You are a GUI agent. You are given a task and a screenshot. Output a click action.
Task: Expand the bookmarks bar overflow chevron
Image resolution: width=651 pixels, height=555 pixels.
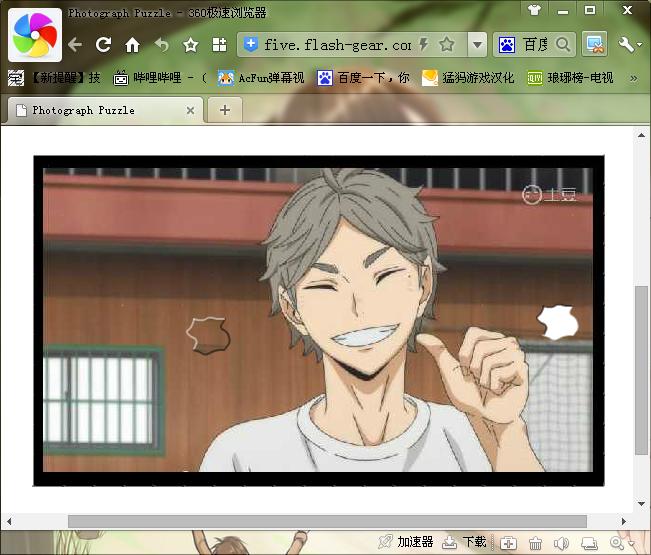click(x=633, y=77)
